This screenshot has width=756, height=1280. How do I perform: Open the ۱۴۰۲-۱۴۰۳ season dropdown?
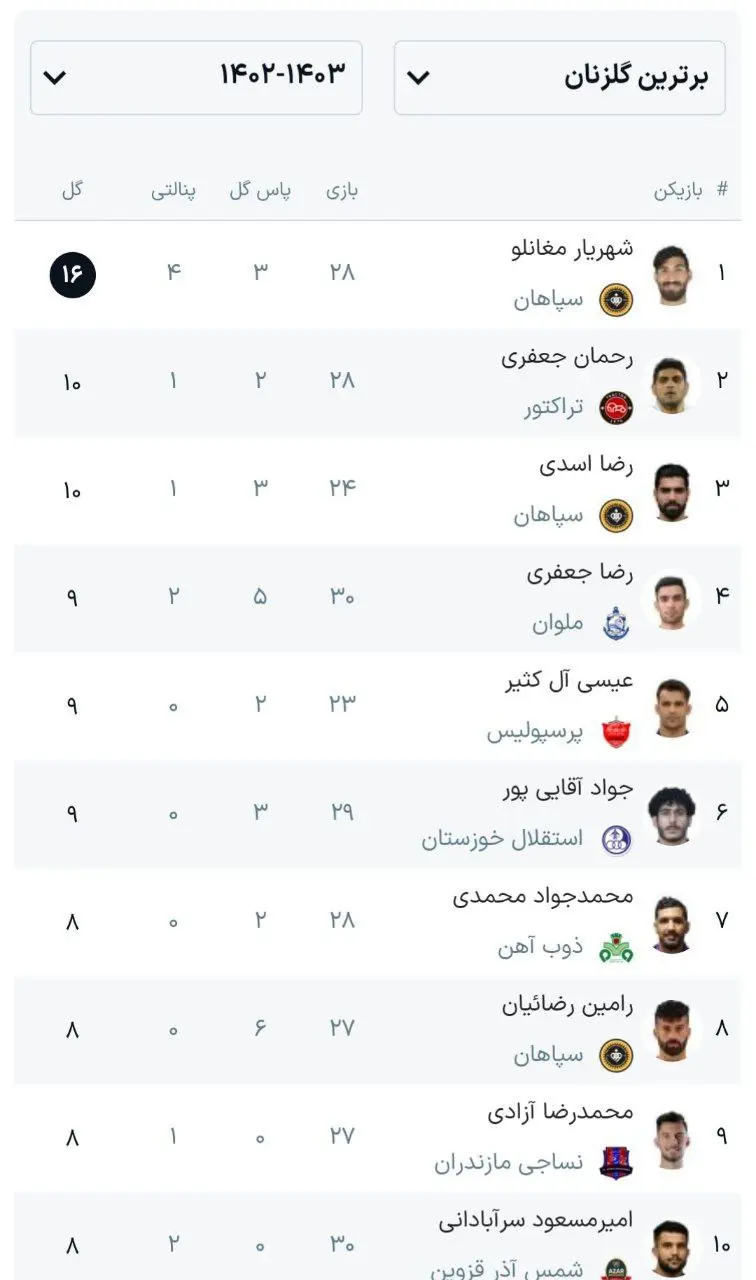click(196, 77)
